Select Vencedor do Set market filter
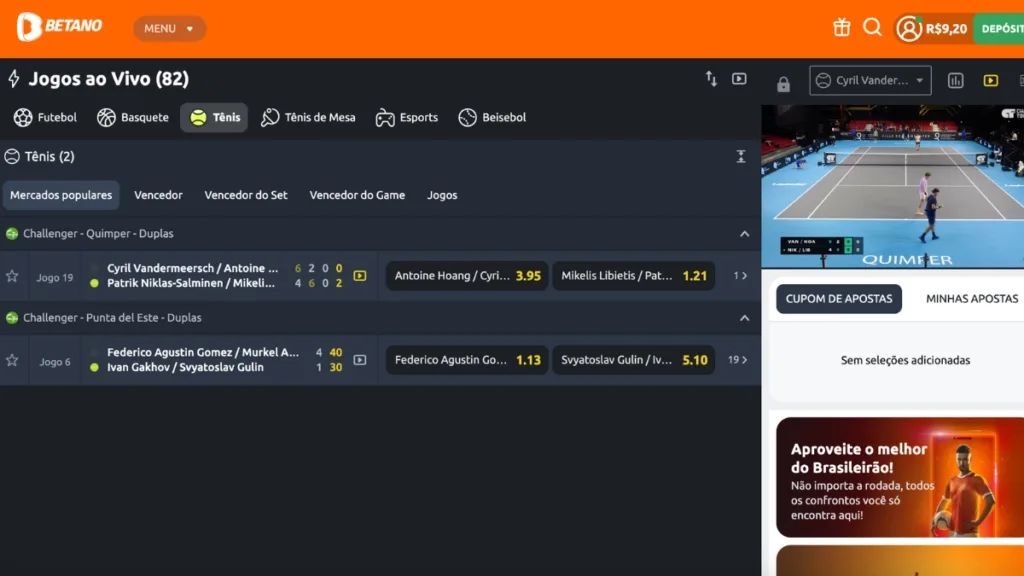 [246, 195]
